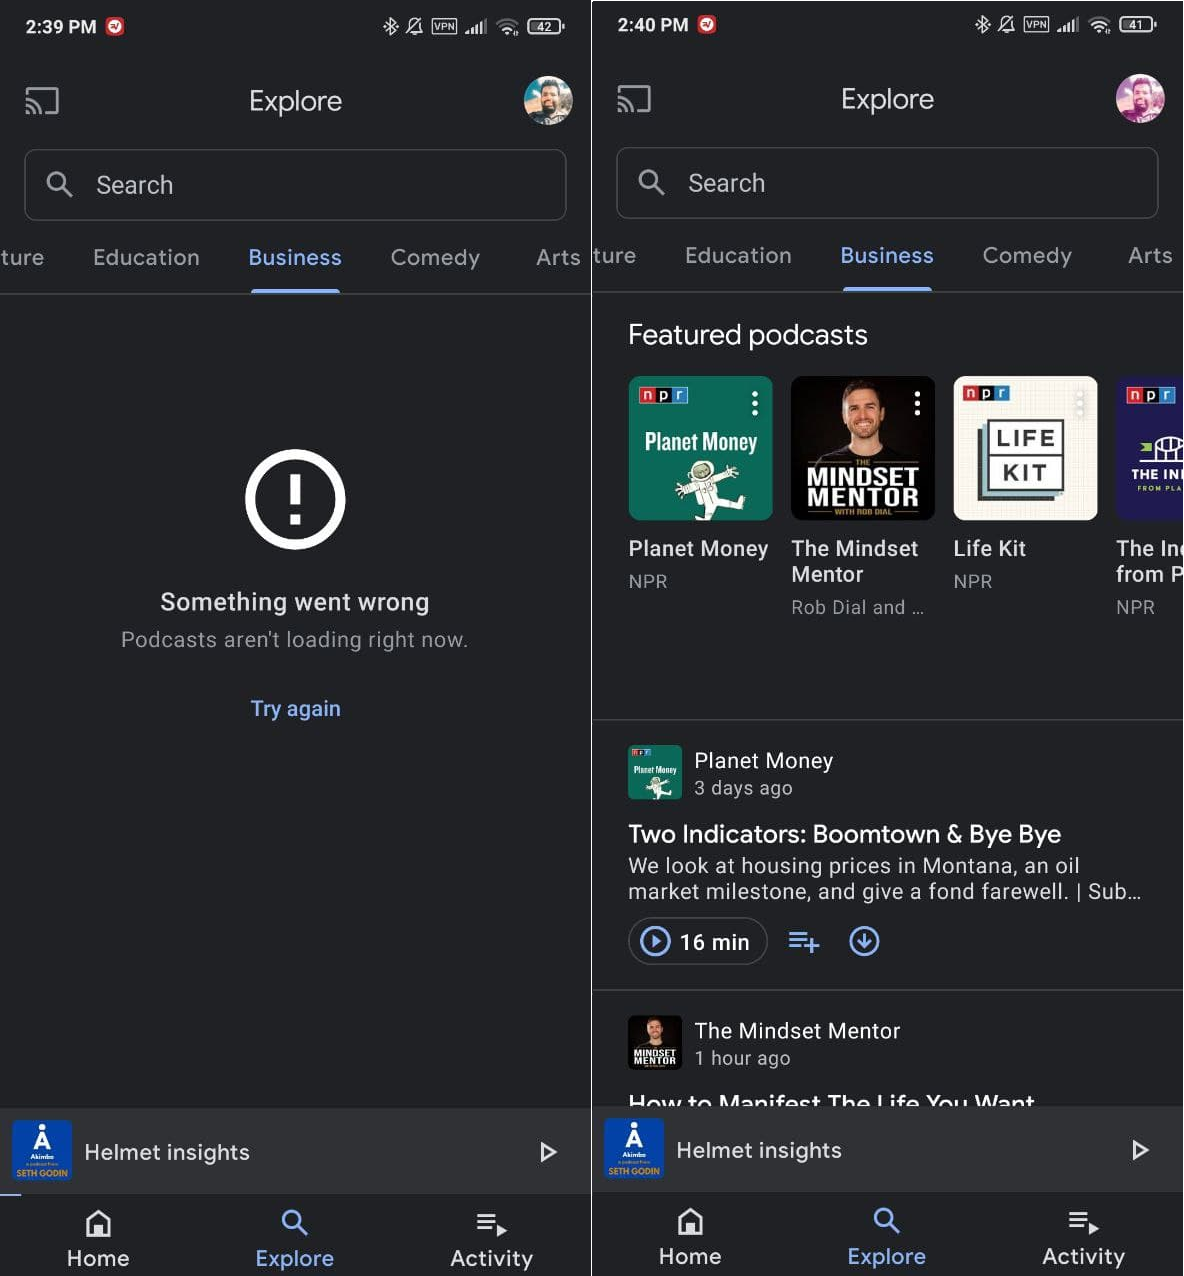Open Mindset Mentor small thumbnail in episode list

click(x=655, y=1042)
